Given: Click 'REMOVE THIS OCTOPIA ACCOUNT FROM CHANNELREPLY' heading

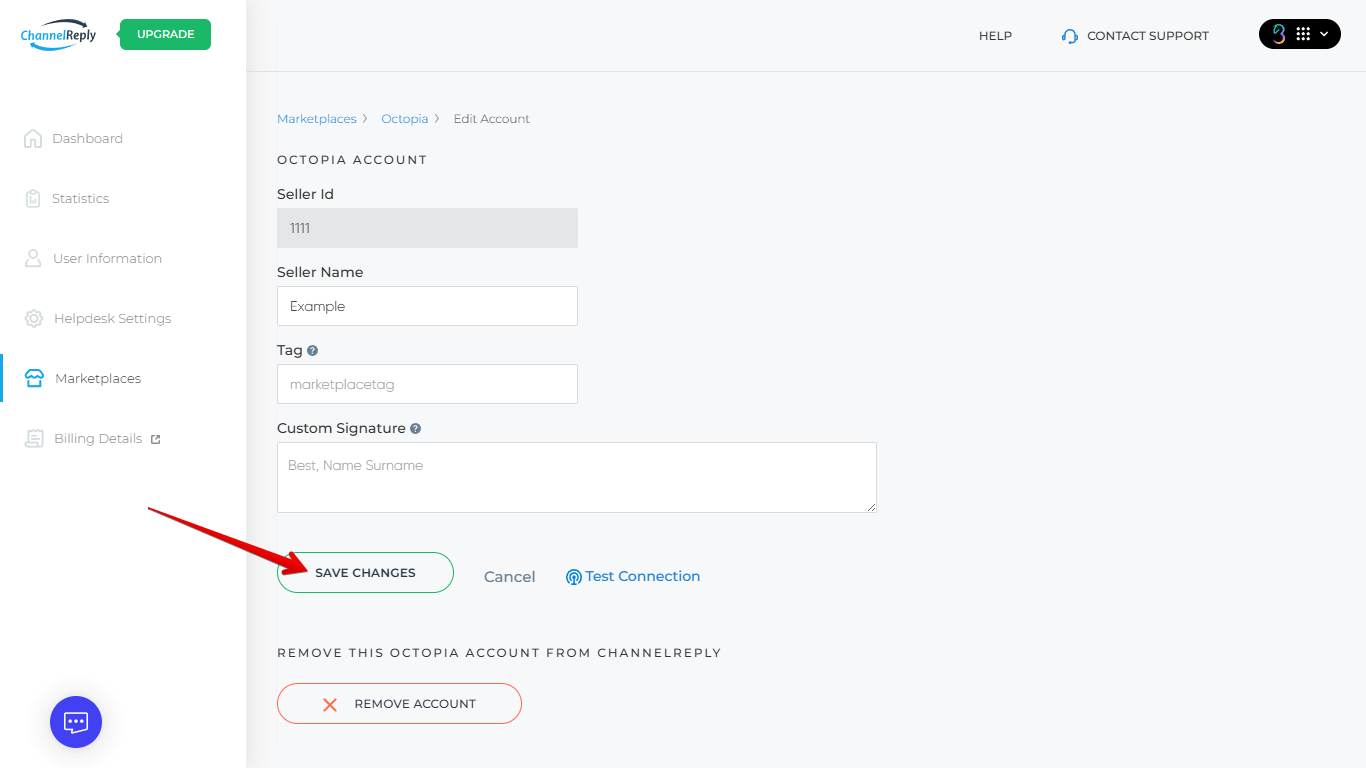Looking at the screenshot, I should (499, 653).
